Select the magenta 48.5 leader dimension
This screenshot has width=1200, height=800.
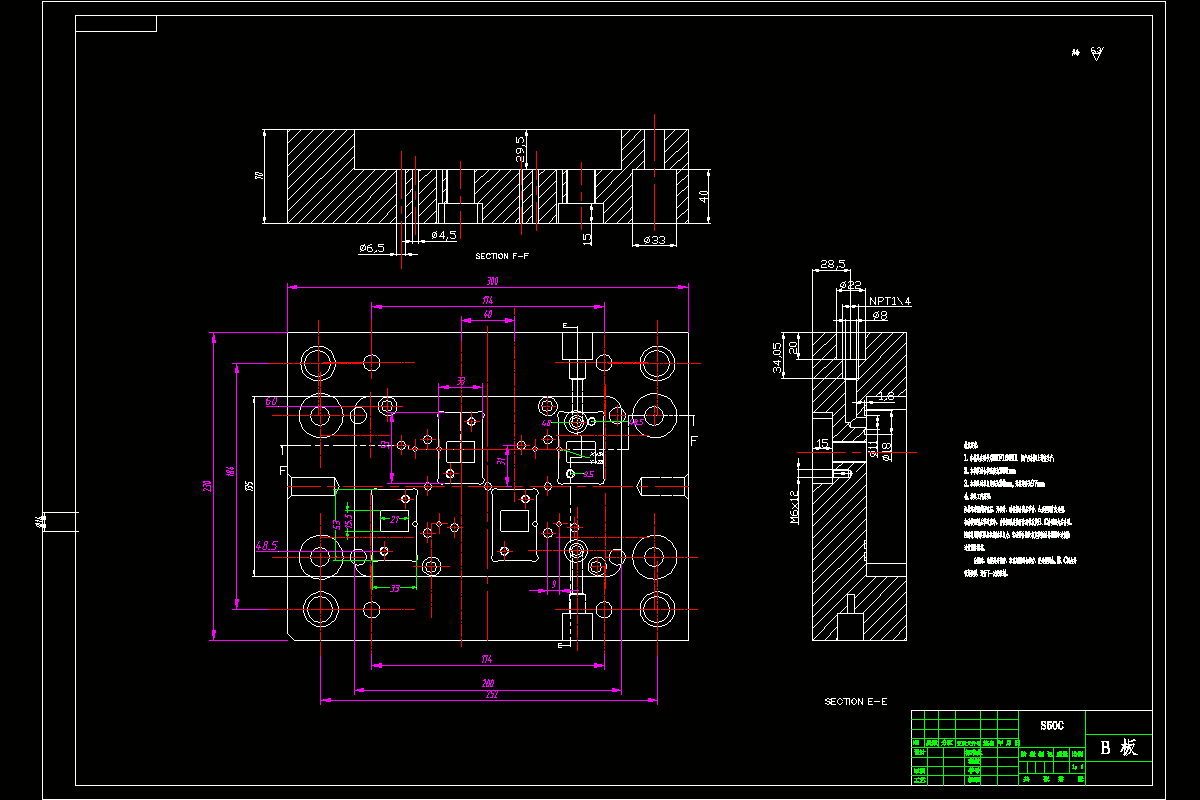267,546
